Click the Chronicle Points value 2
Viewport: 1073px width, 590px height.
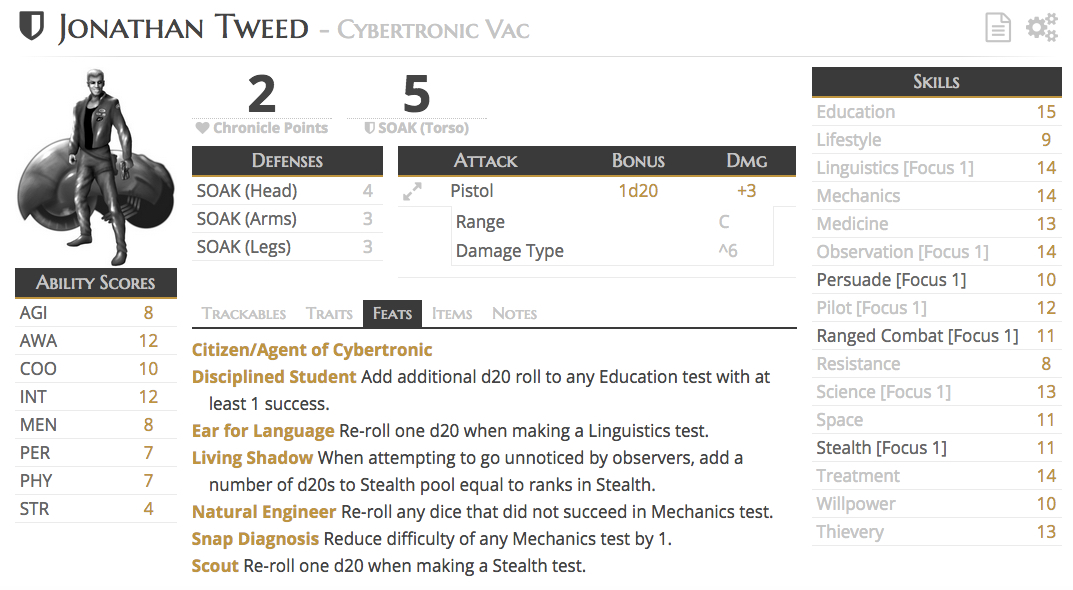point(261,94)
